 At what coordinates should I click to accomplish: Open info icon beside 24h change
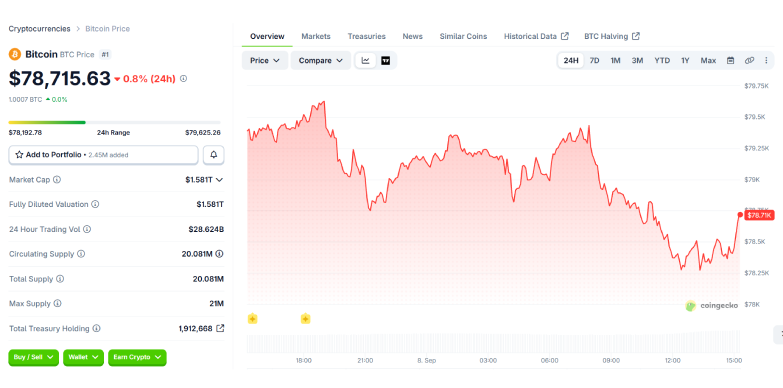pyautogui.click(x=183, y=78)
